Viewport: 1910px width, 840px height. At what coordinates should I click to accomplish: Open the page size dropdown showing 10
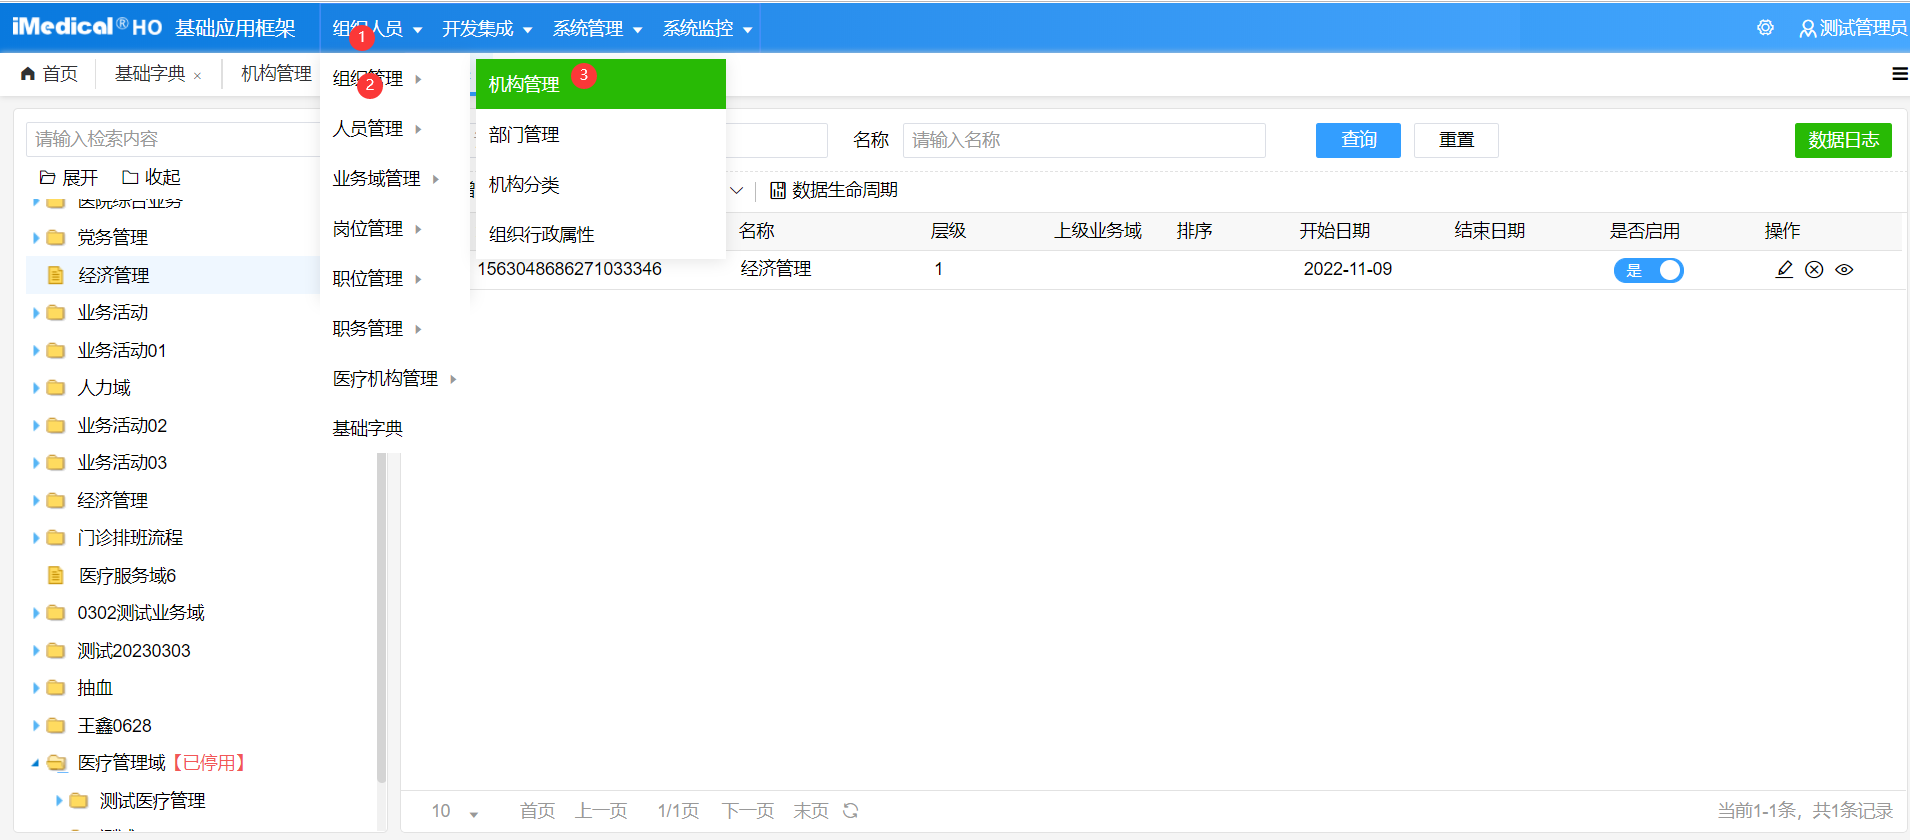coord(455,811)
